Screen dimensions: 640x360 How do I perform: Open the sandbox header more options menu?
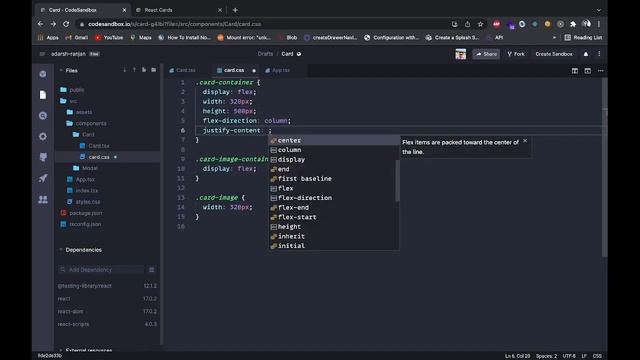(x=599, y=54)
